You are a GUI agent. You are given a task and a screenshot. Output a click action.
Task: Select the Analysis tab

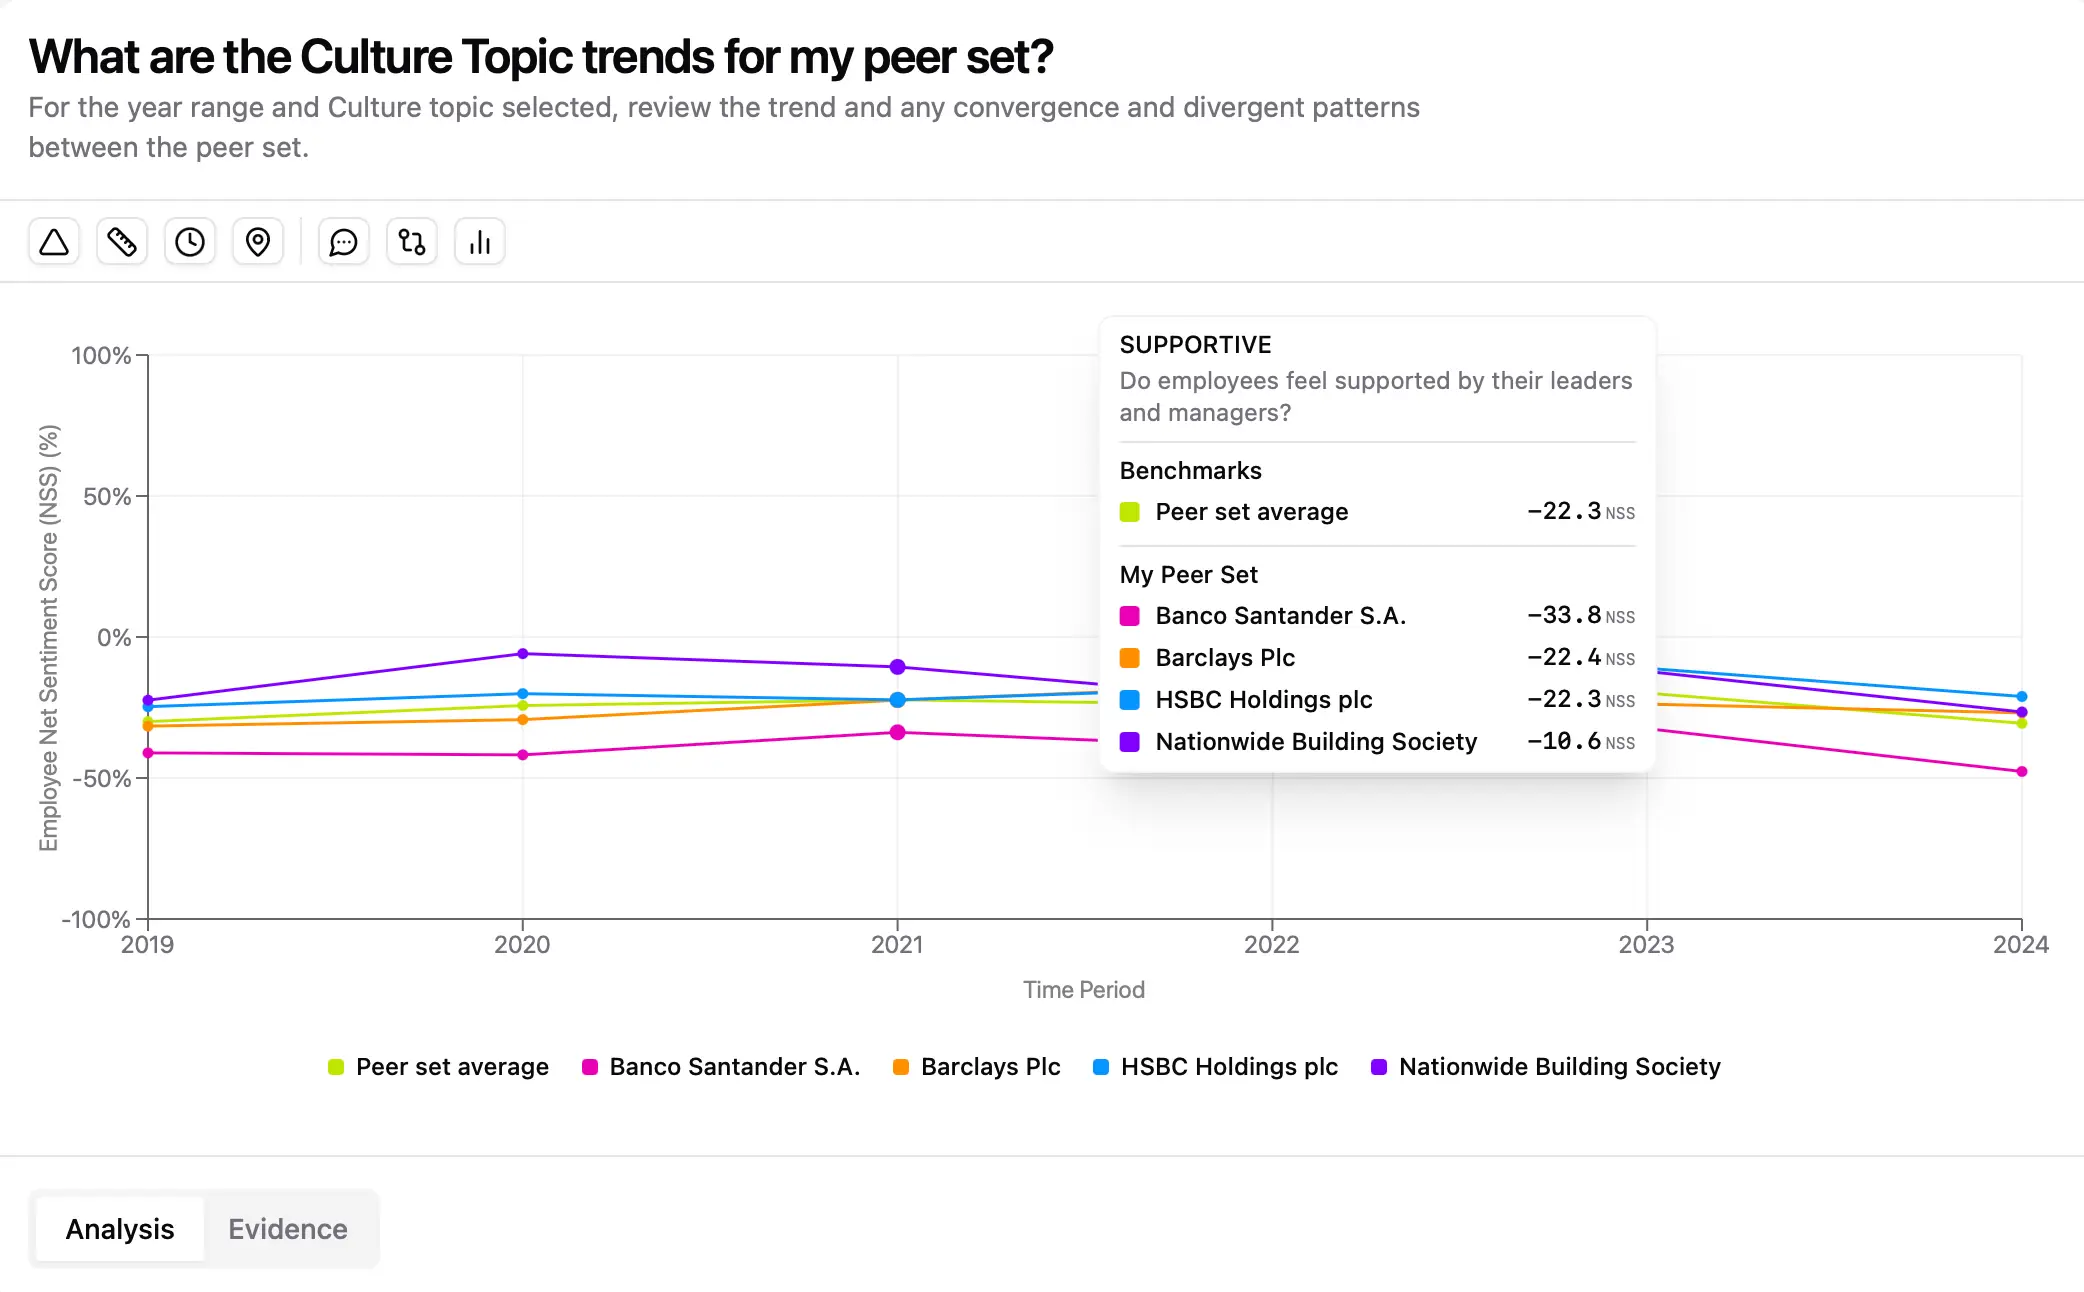pos(120,1229)
